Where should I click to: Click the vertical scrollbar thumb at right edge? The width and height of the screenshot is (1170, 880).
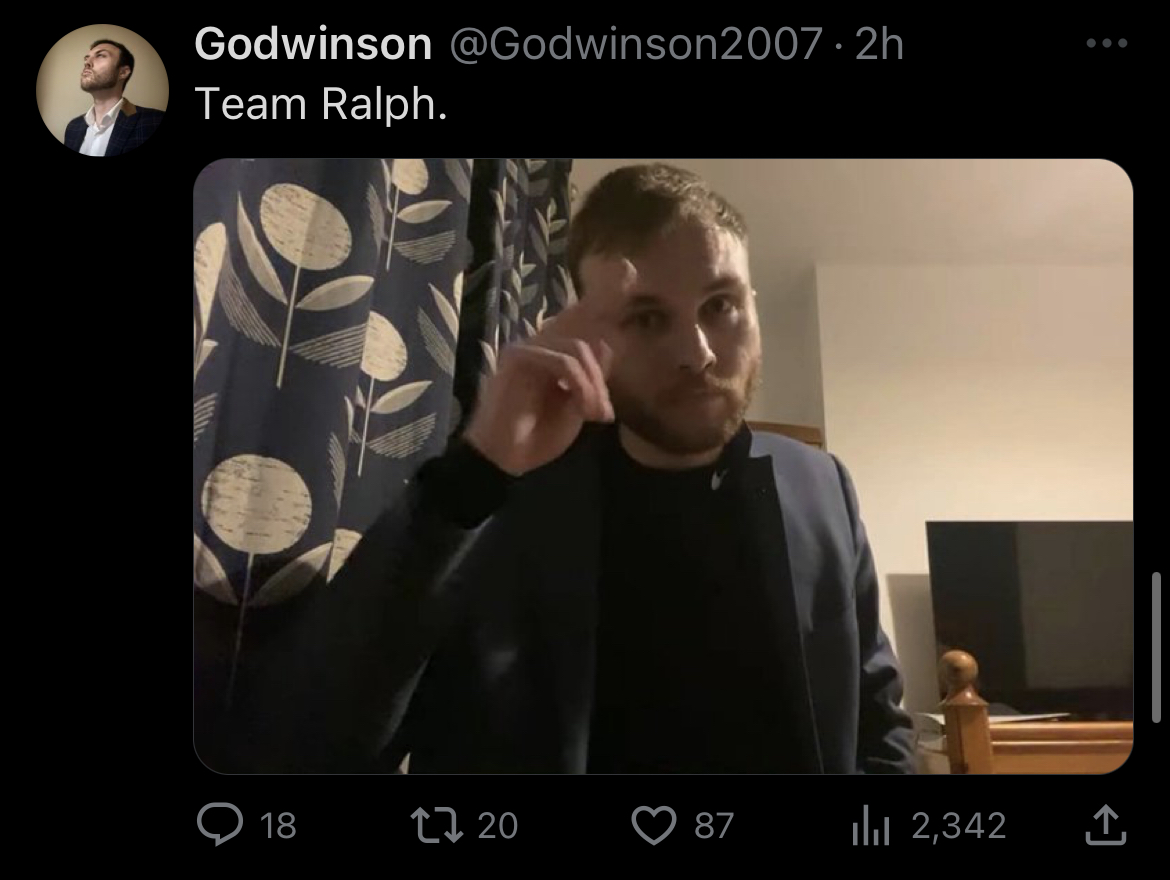pos(1156,647)
